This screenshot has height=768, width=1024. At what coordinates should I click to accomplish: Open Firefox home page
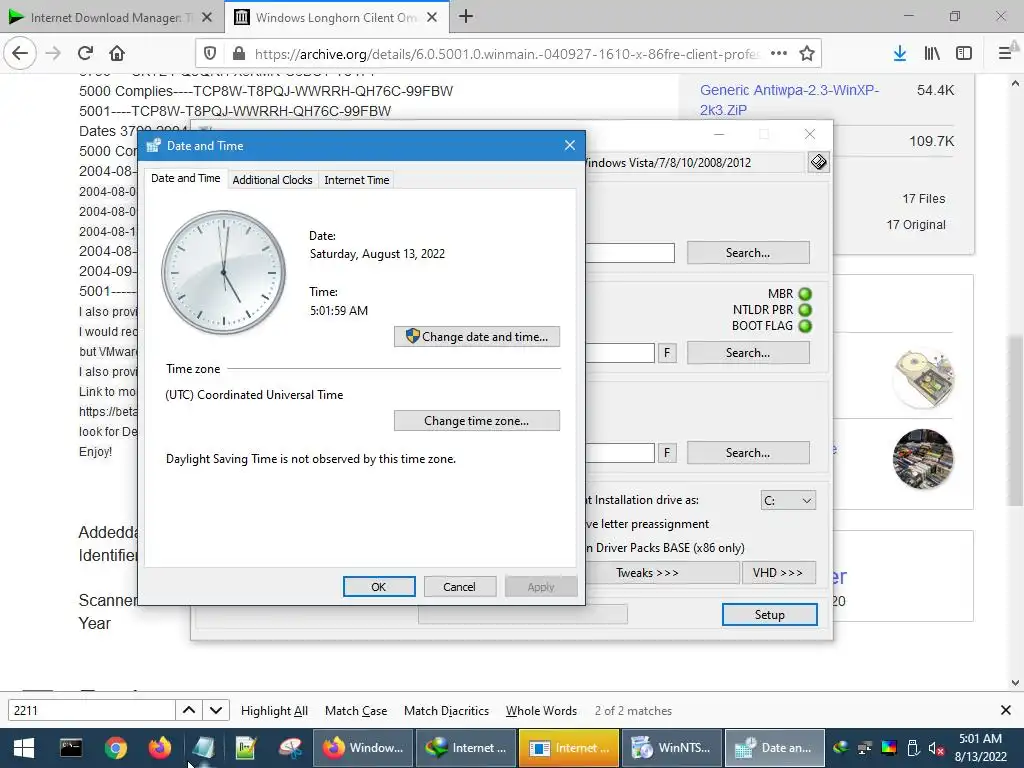[117, 53]
